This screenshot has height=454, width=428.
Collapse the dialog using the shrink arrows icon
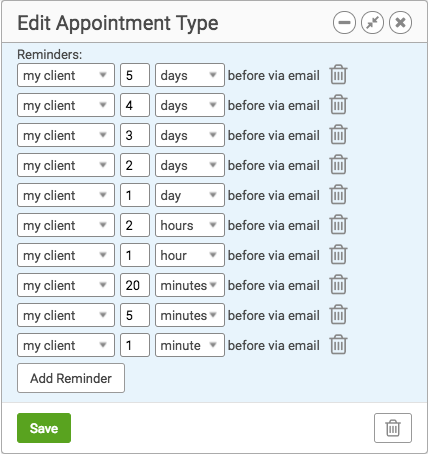tap(372, 23)
